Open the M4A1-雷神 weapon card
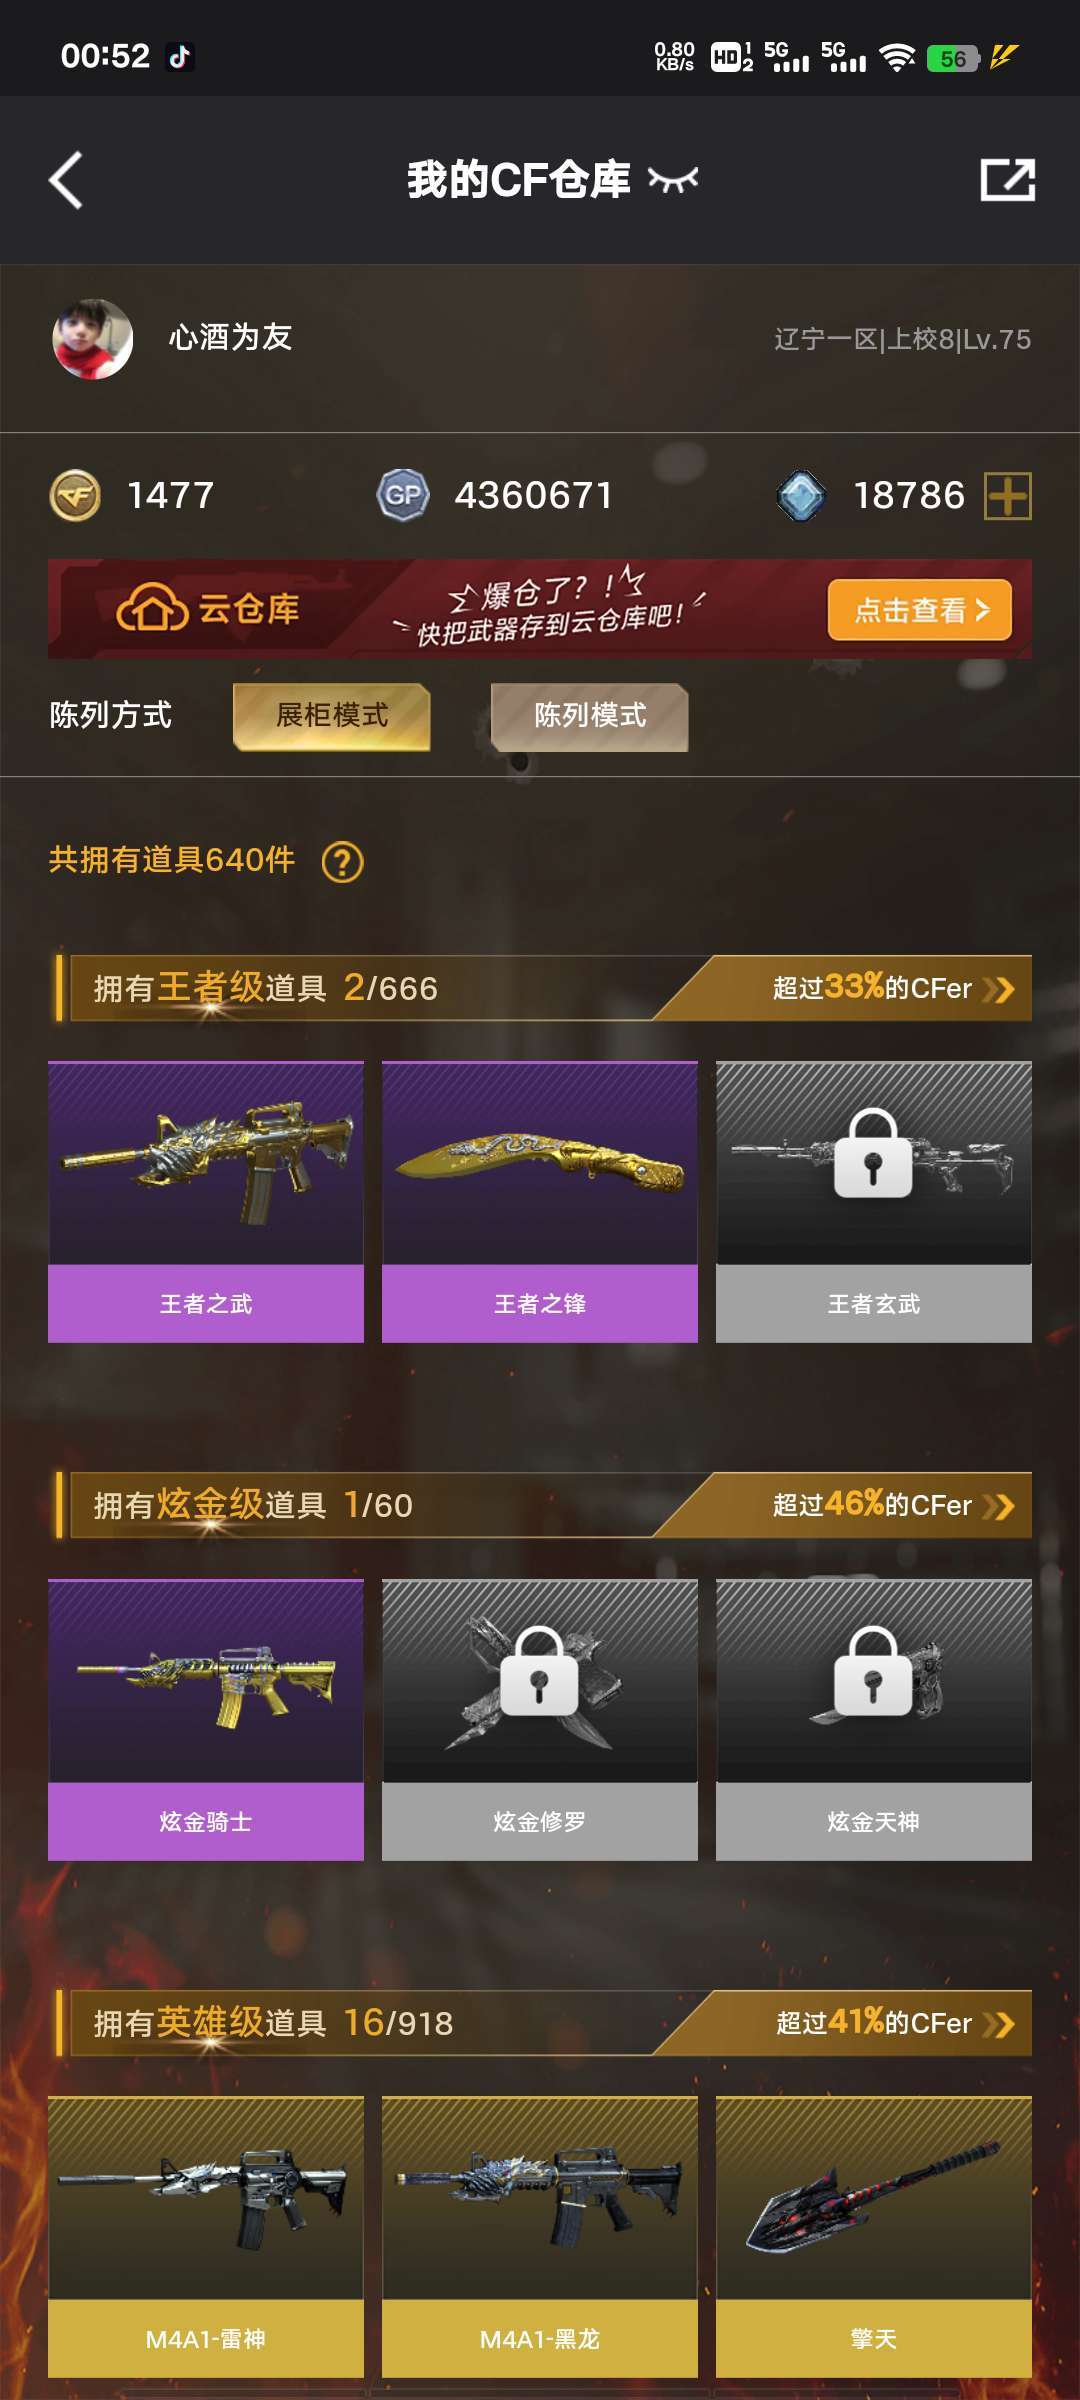 pyautogui.click(x=206, y=2237)
